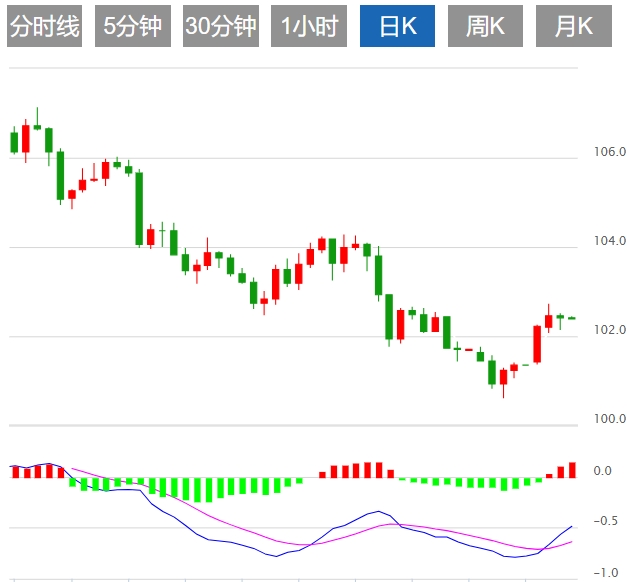Screen dimensions: 627x582
Task: Switch to the 1小时 chart view
Action: pos(309,27)
